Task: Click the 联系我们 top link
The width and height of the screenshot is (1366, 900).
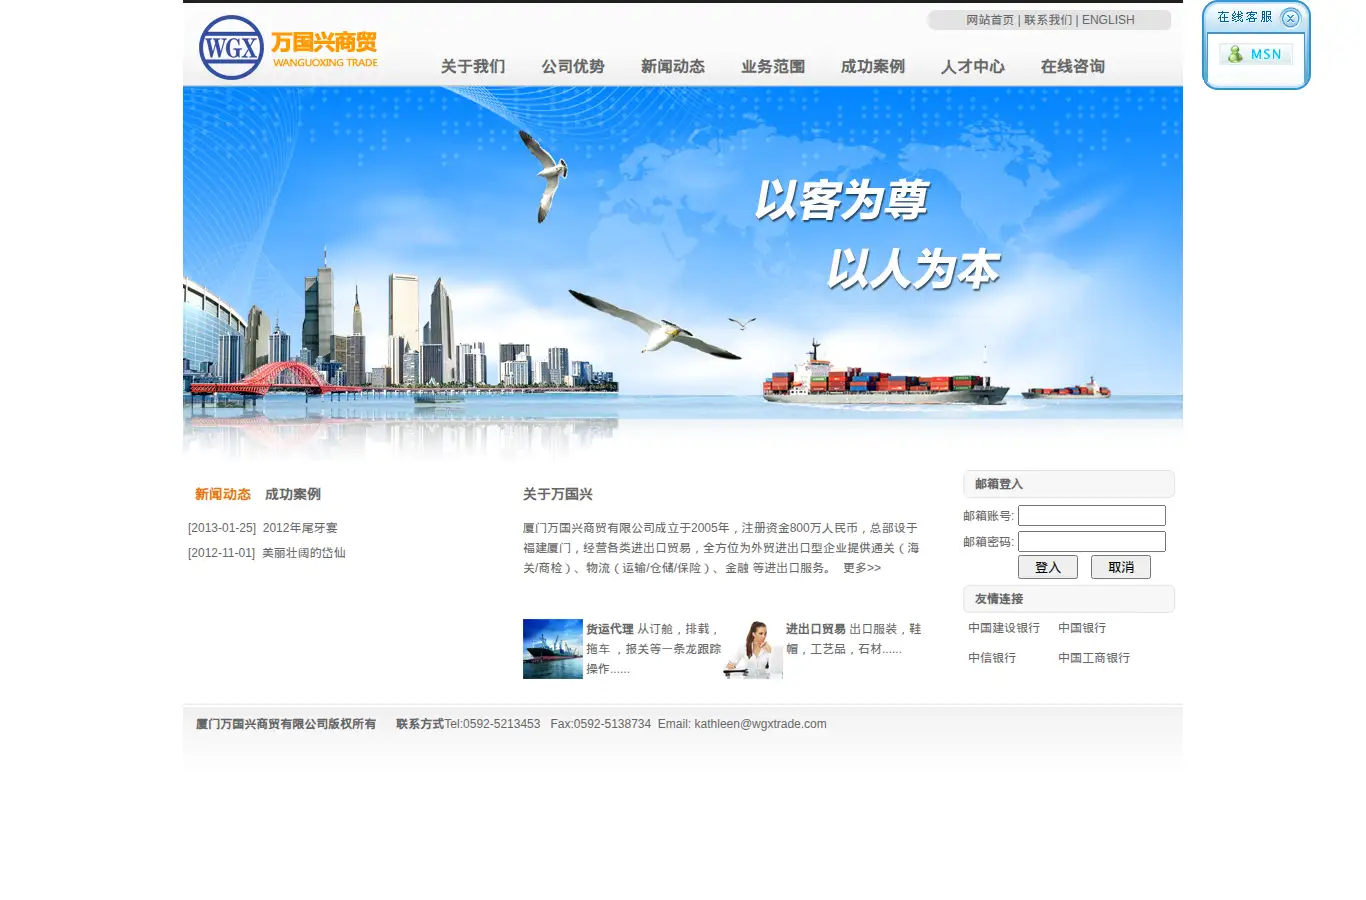Action: 1048,20
